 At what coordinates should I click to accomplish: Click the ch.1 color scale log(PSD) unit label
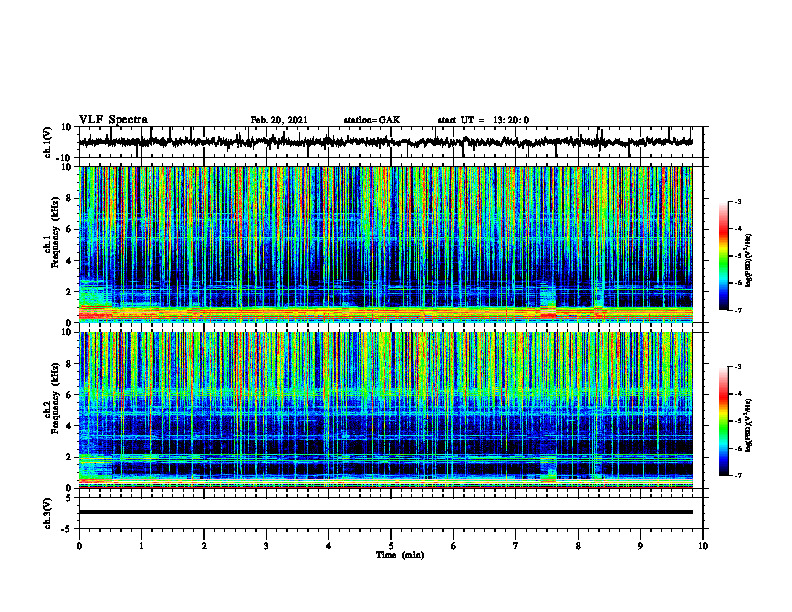749,260
